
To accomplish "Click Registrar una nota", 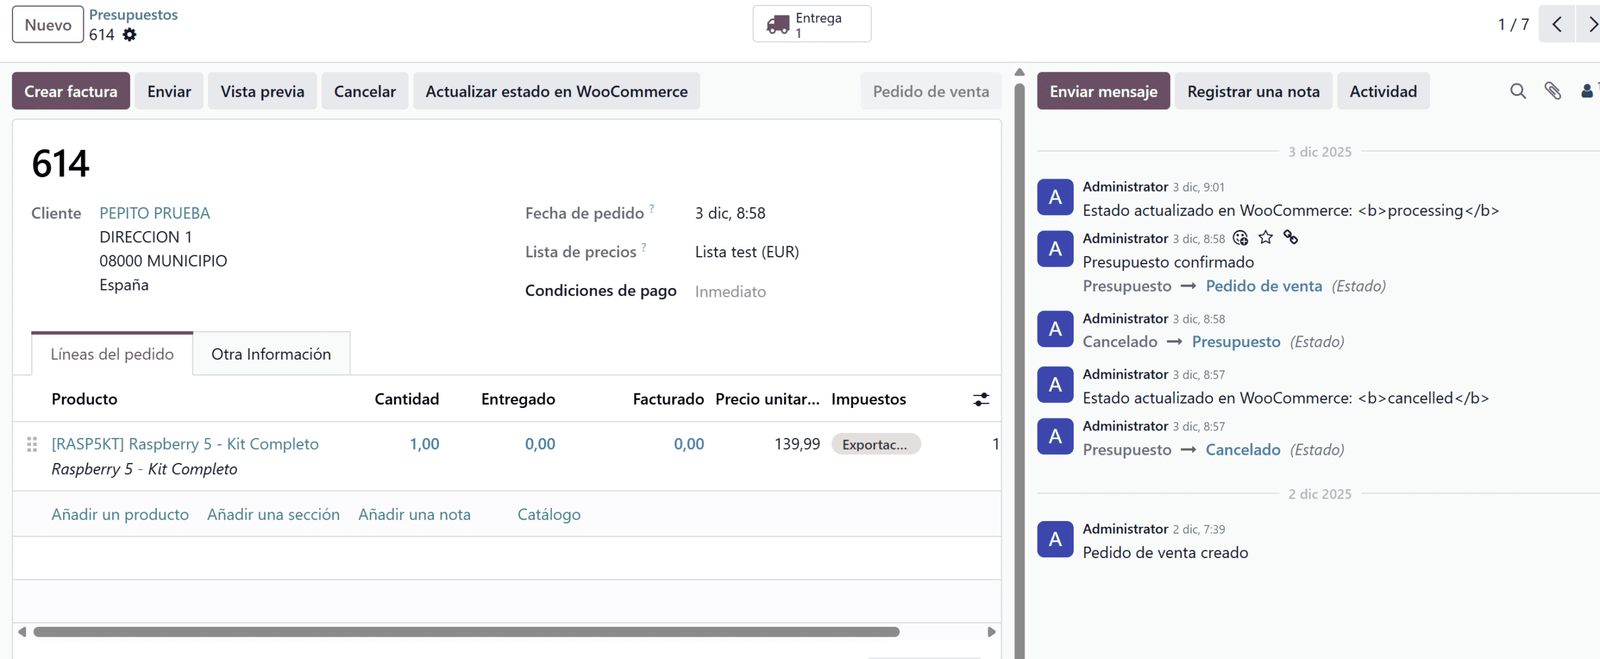I will coord(1253,91).
